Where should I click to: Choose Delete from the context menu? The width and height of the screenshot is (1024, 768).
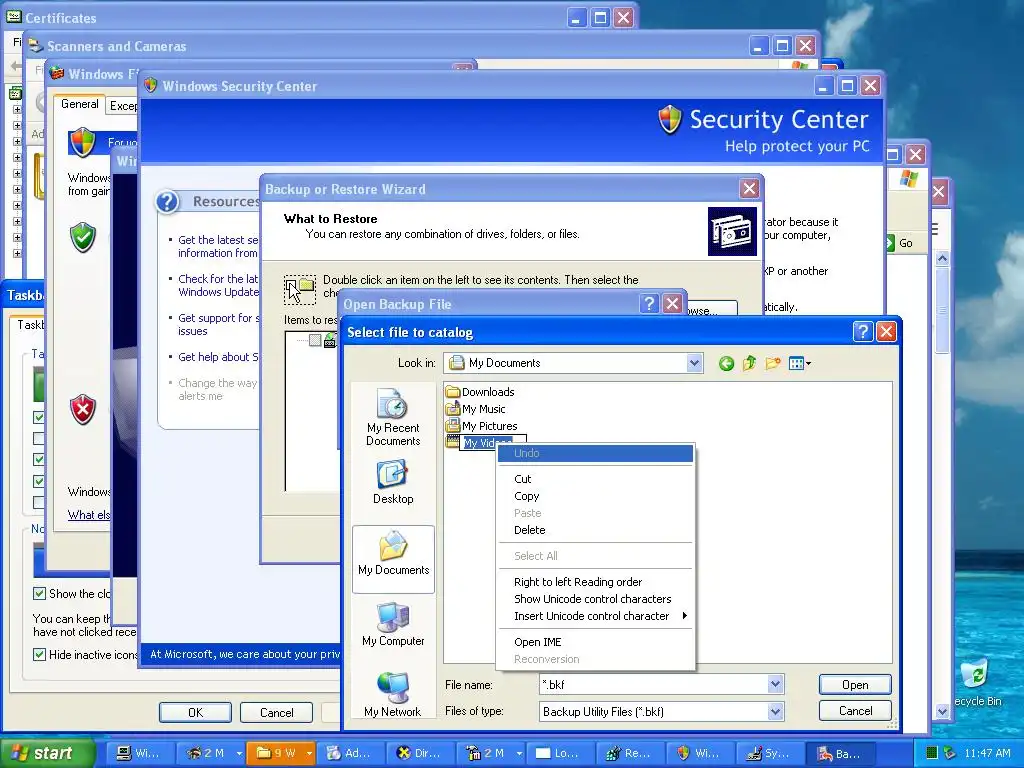[x=595, y=530]
